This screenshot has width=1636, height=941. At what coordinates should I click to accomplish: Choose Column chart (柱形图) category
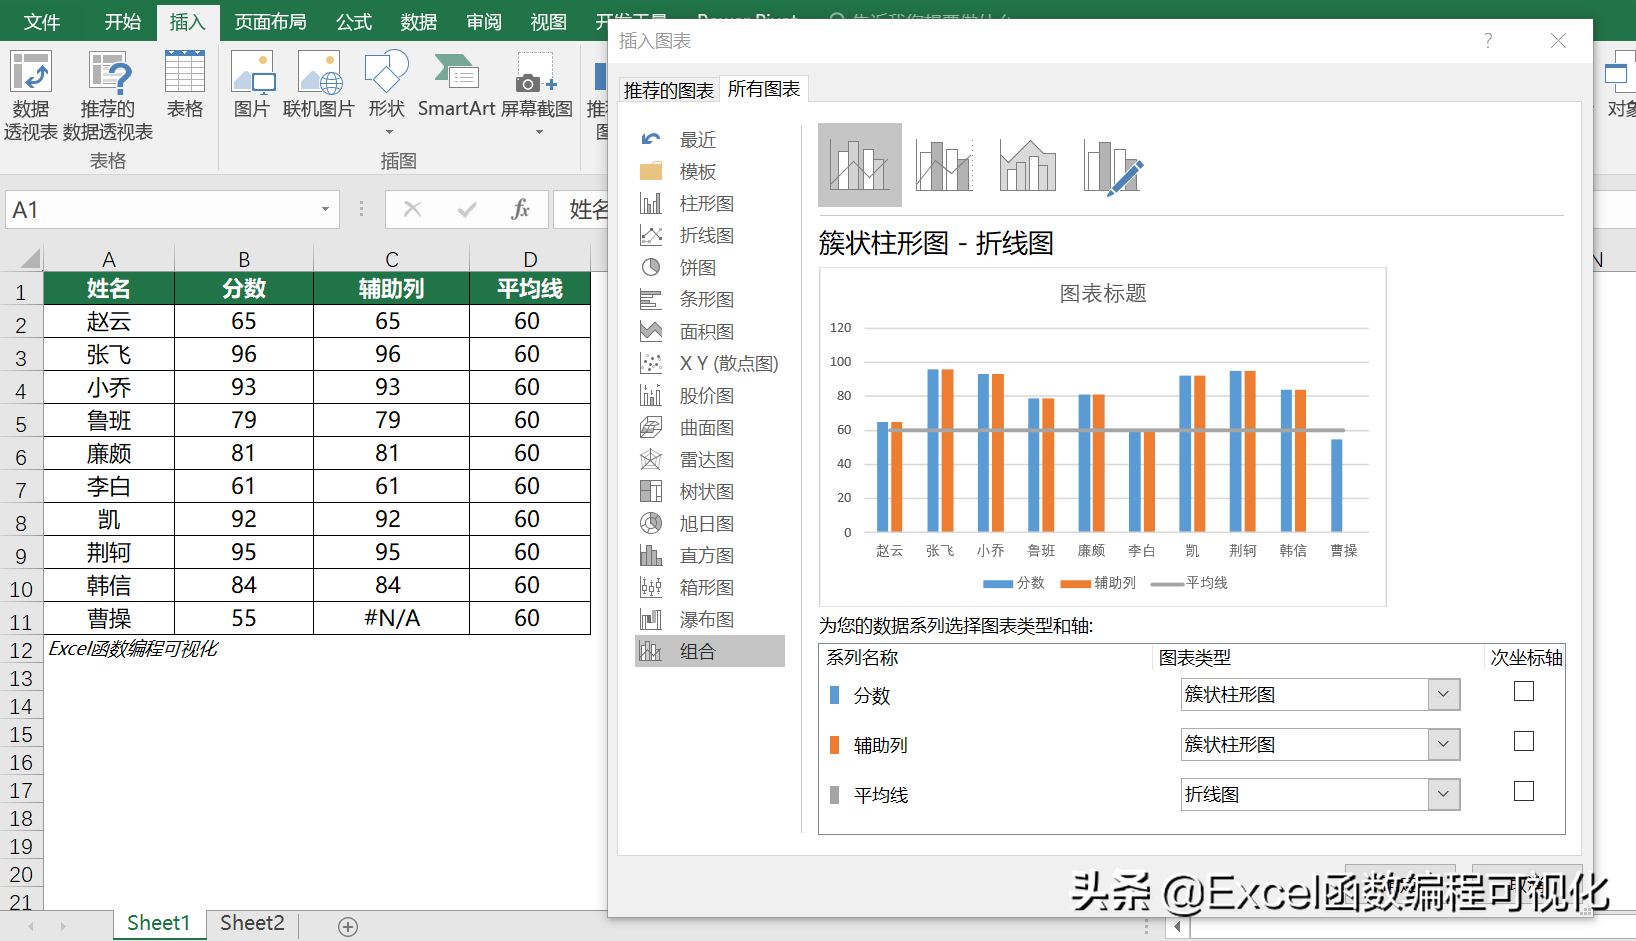(x=710, y=204)
